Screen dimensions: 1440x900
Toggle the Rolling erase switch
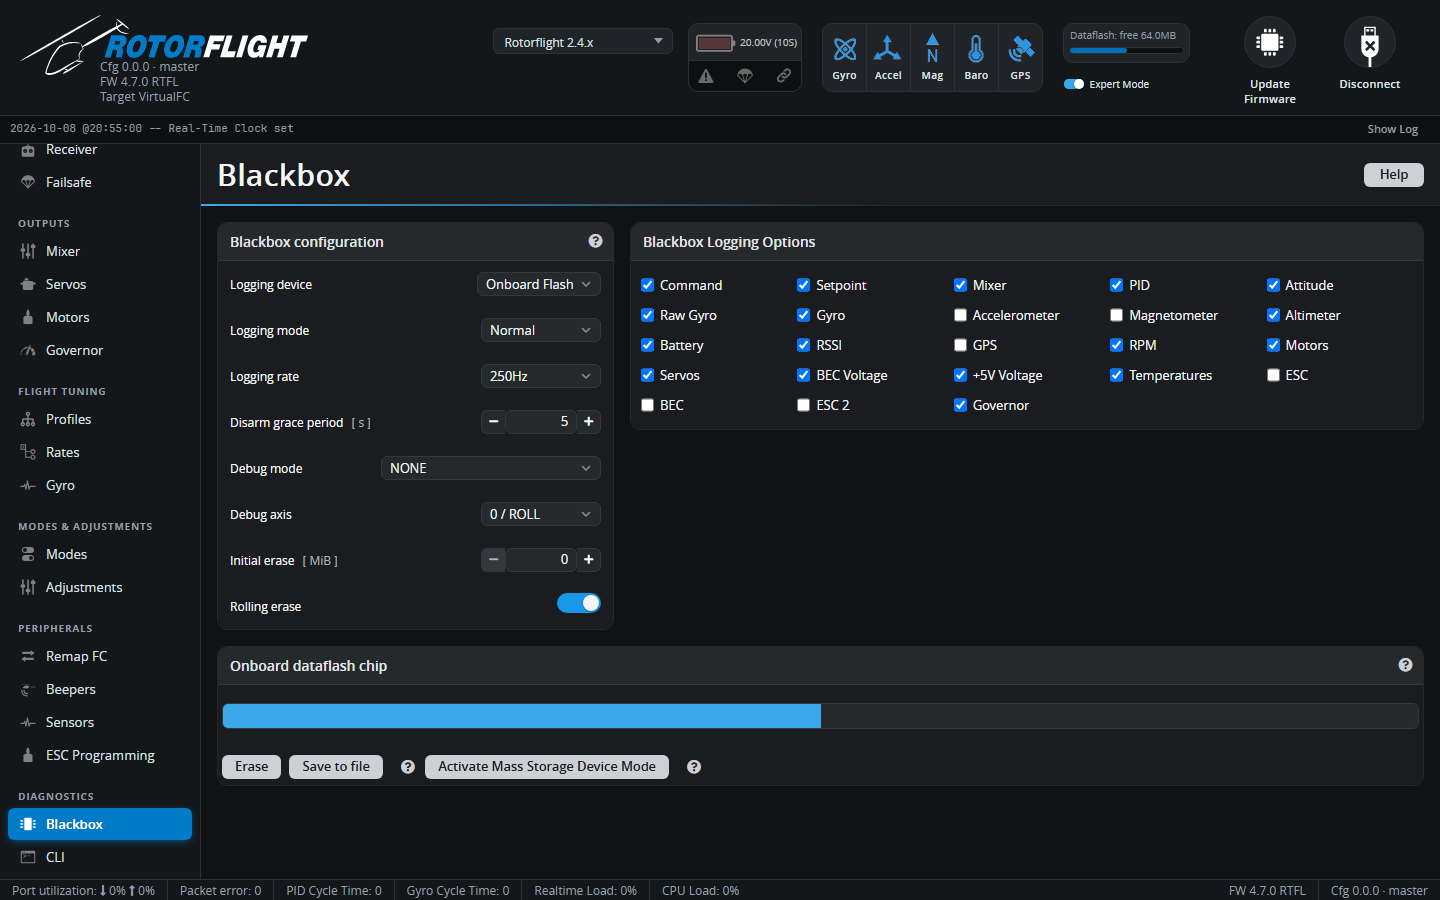point(579,603)
